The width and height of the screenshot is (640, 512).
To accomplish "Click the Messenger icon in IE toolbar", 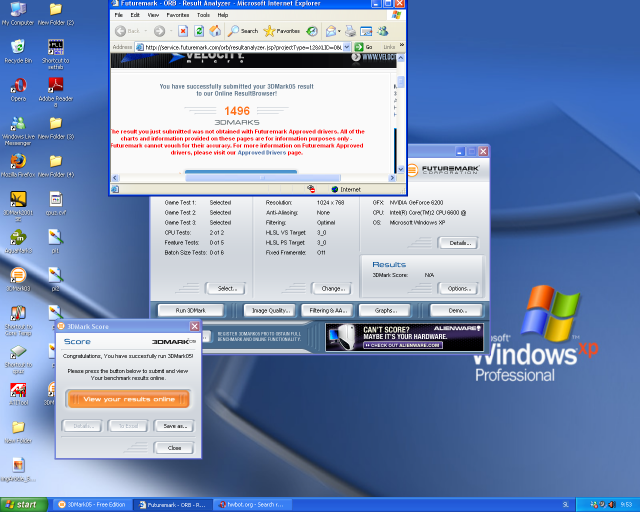I will point(382,31).
